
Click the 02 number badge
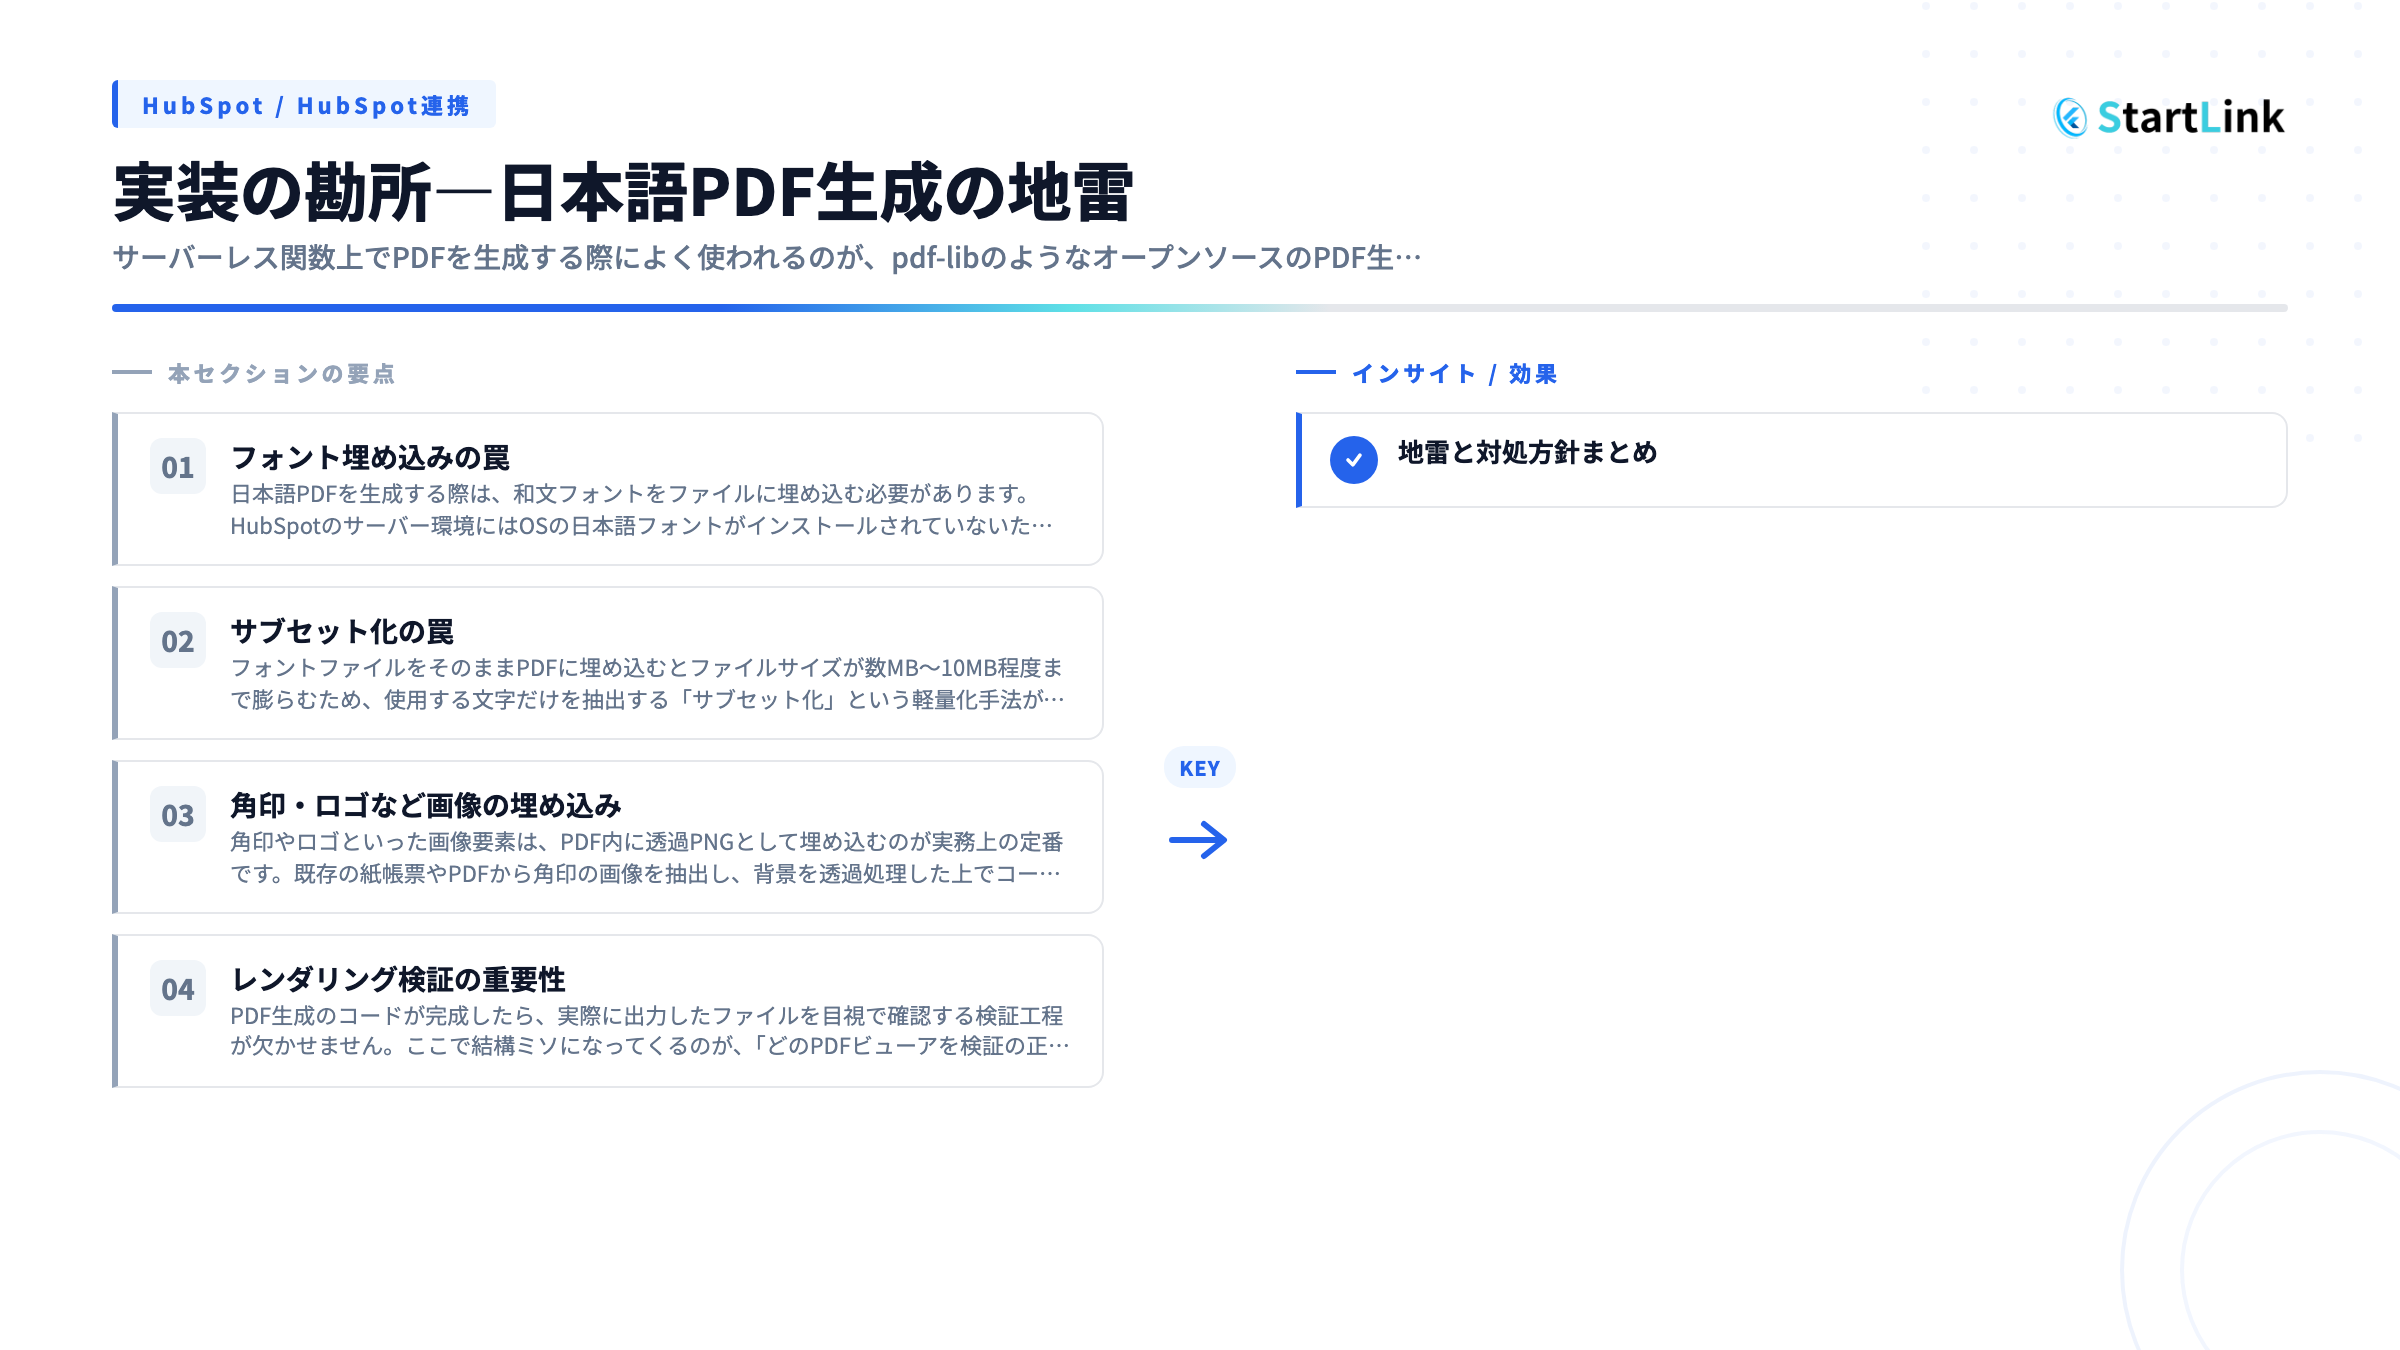[178, 641]
